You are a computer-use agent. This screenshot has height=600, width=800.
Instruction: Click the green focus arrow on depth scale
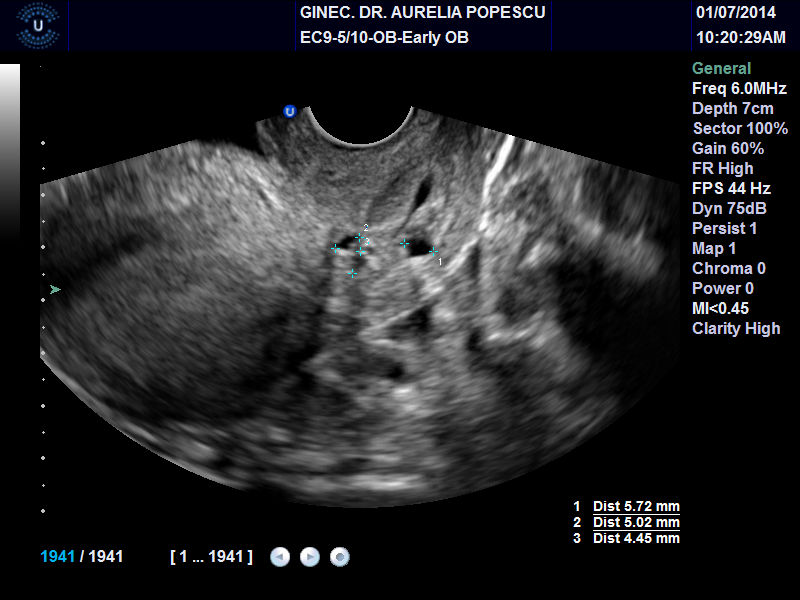pos(55,290)
